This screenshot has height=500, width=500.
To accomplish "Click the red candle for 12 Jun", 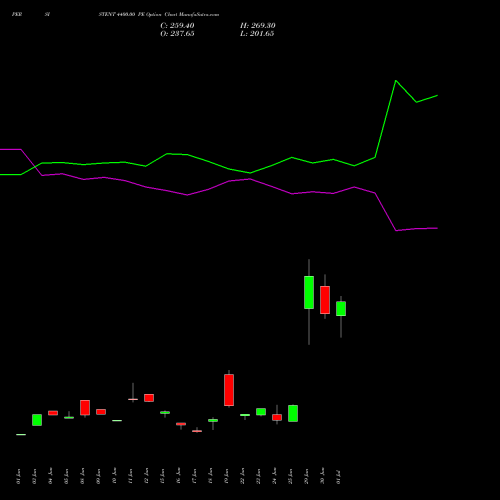I will pos(149,398).
